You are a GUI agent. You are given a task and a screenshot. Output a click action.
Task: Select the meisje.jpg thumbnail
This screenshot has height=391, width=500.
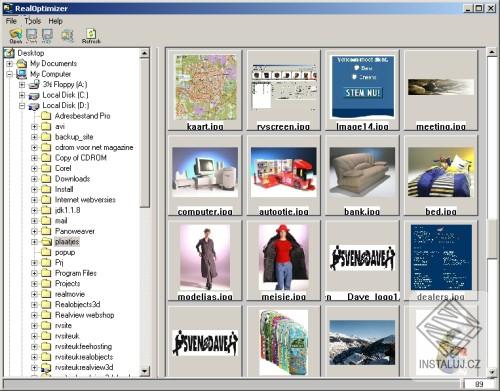[284, 257]
